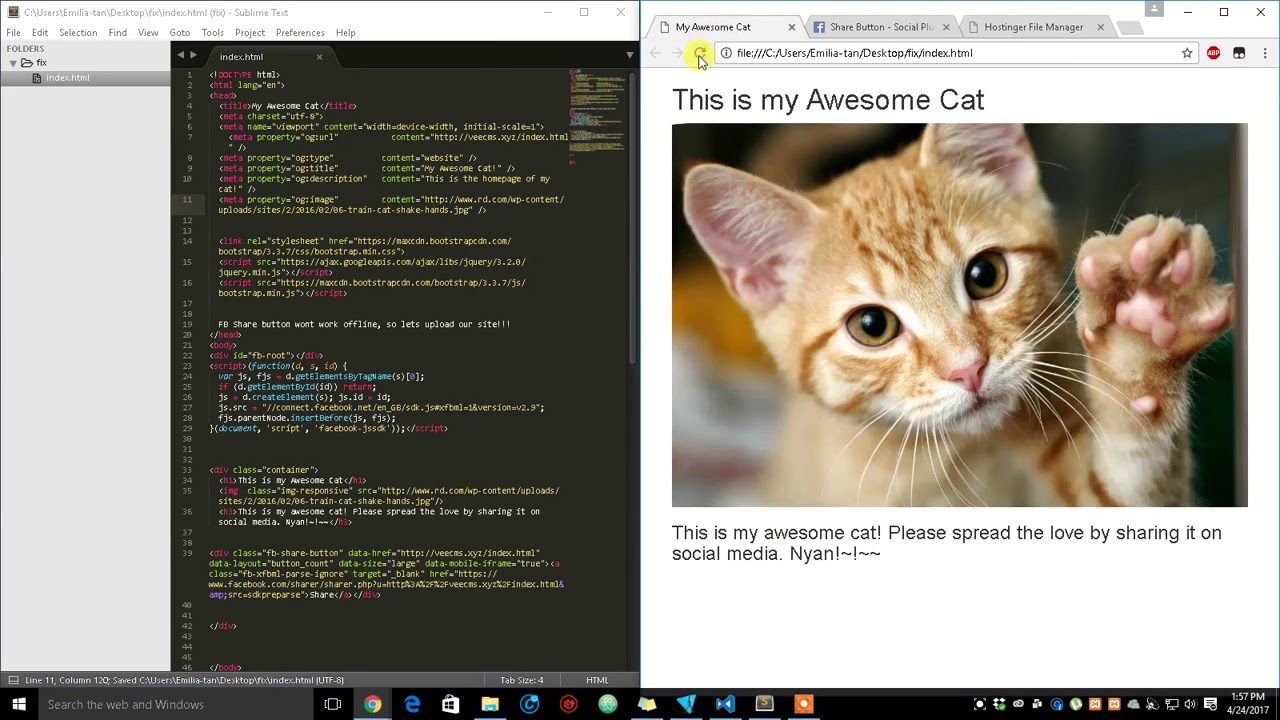Image resolution: width=1280 pixels, height=720 pixels.
Task: Click the volume icon in system tray
Action: tap(1190, 704)
